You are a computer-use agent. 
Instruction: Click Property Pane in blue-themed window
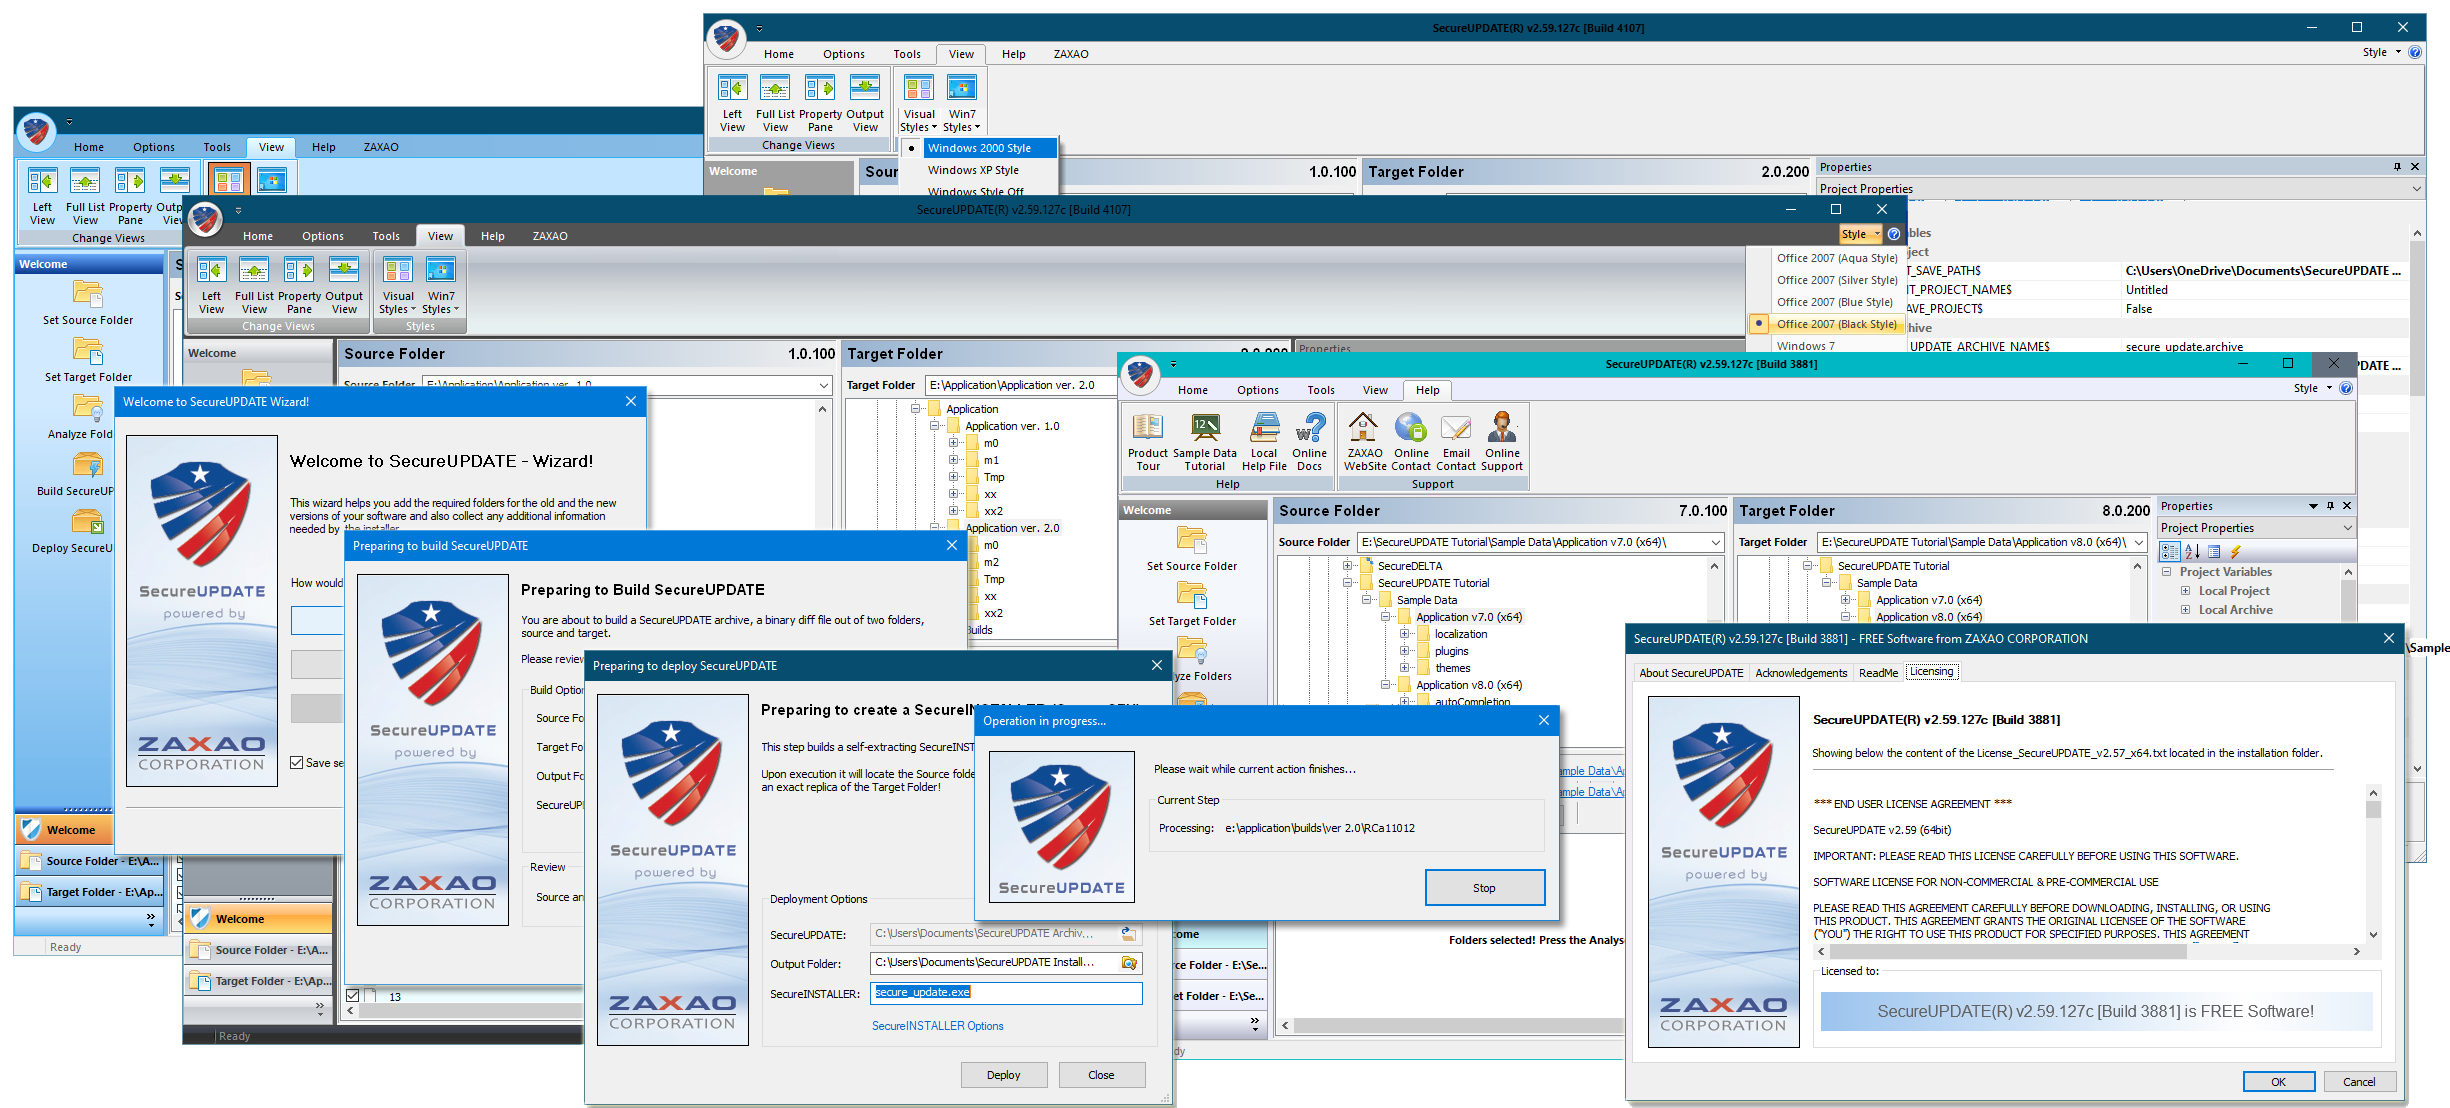tap(130, 196)
